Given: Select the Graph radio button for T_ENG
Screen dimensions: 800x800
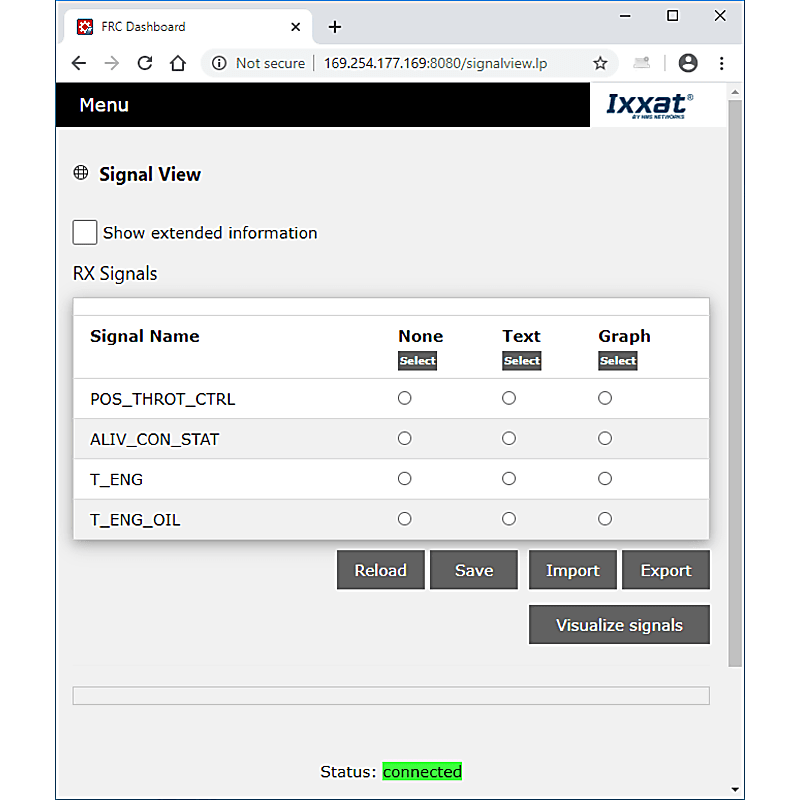Looking at the screenshot, I should pyautogui.click(x=605, y=478).
